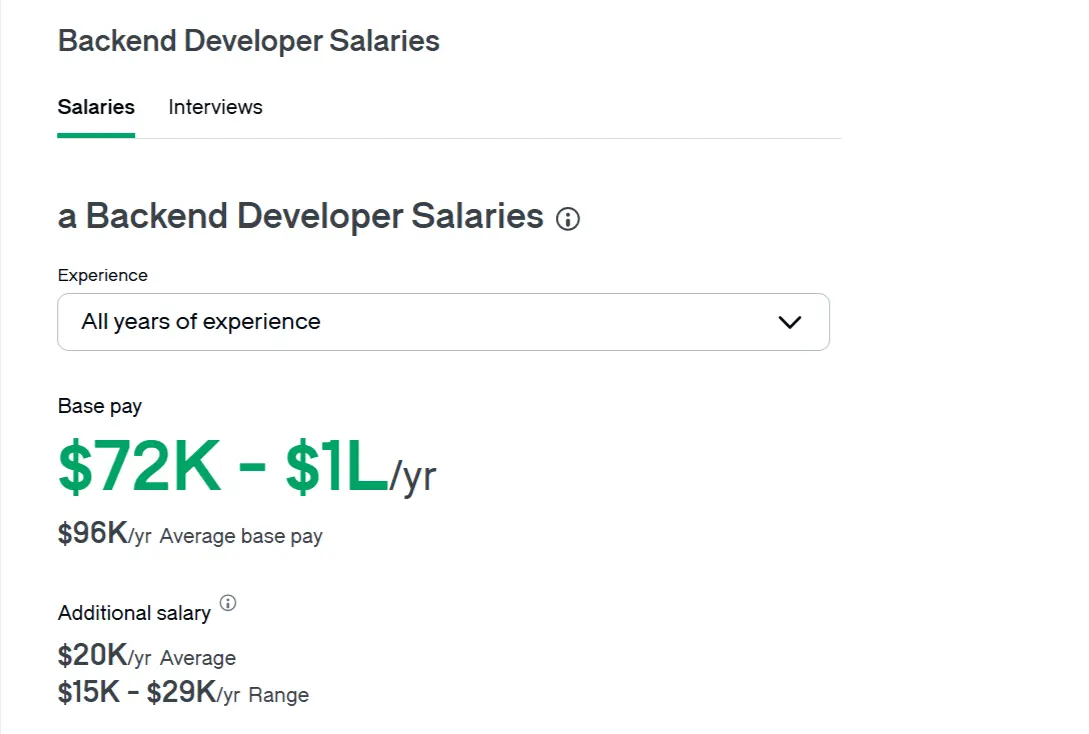The image size is (1089, 734).
Task: Open the All years of experience dropdown
Action: click(443, 322)
